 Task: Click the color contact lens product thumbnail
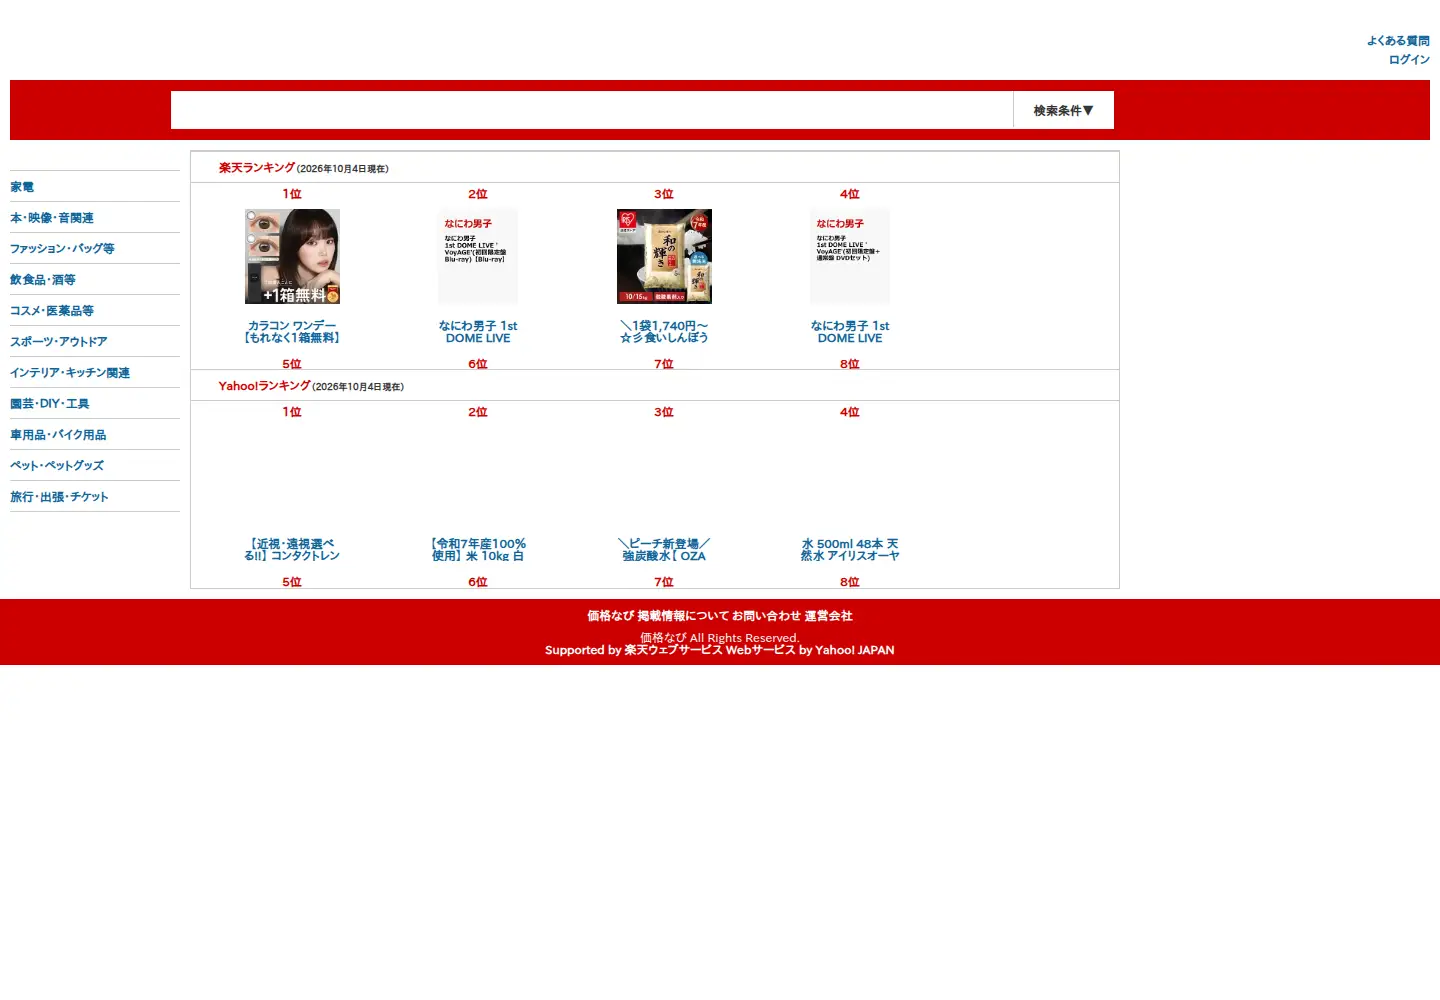click(x=292, y=256)
